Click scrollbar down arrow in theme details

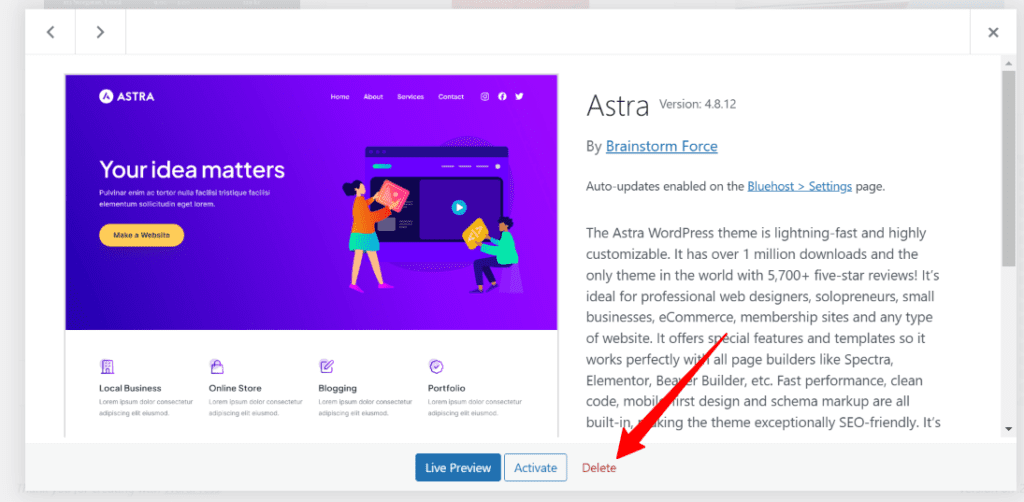point(1010,429)
